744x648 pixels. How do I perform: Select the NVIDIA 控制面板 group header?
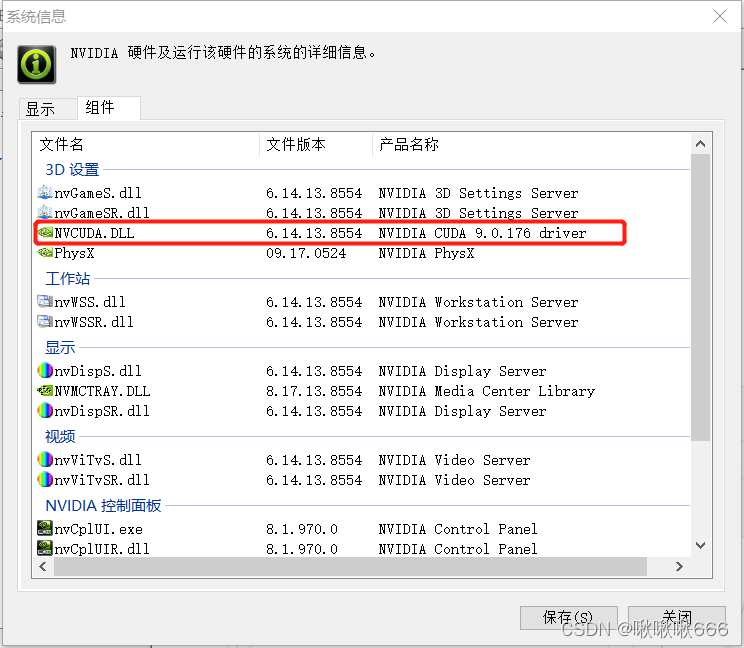(103, 506)
